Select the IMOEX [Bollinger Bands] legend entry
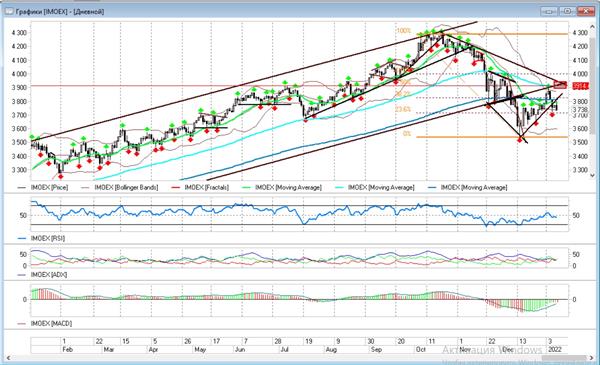This screenshot has width=600, height=365. coord(119,187)
